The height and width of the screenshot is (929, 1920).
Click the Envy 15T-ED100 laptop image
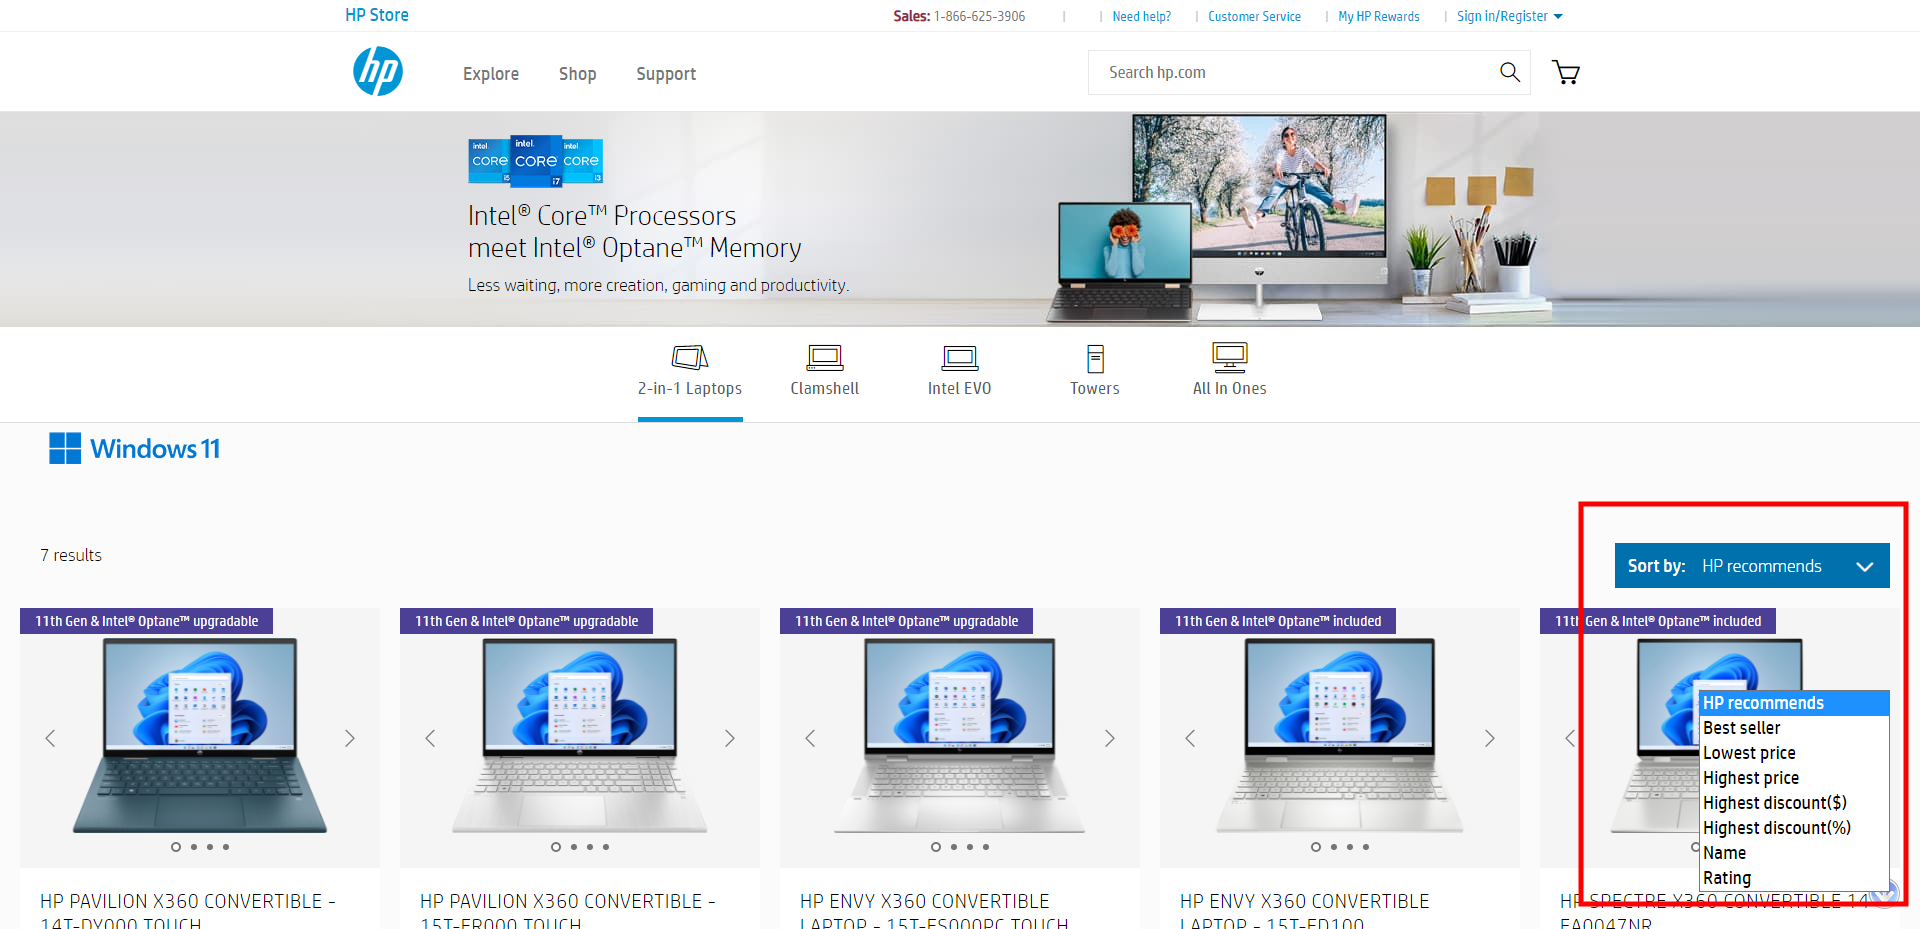tap(1340, 735)
